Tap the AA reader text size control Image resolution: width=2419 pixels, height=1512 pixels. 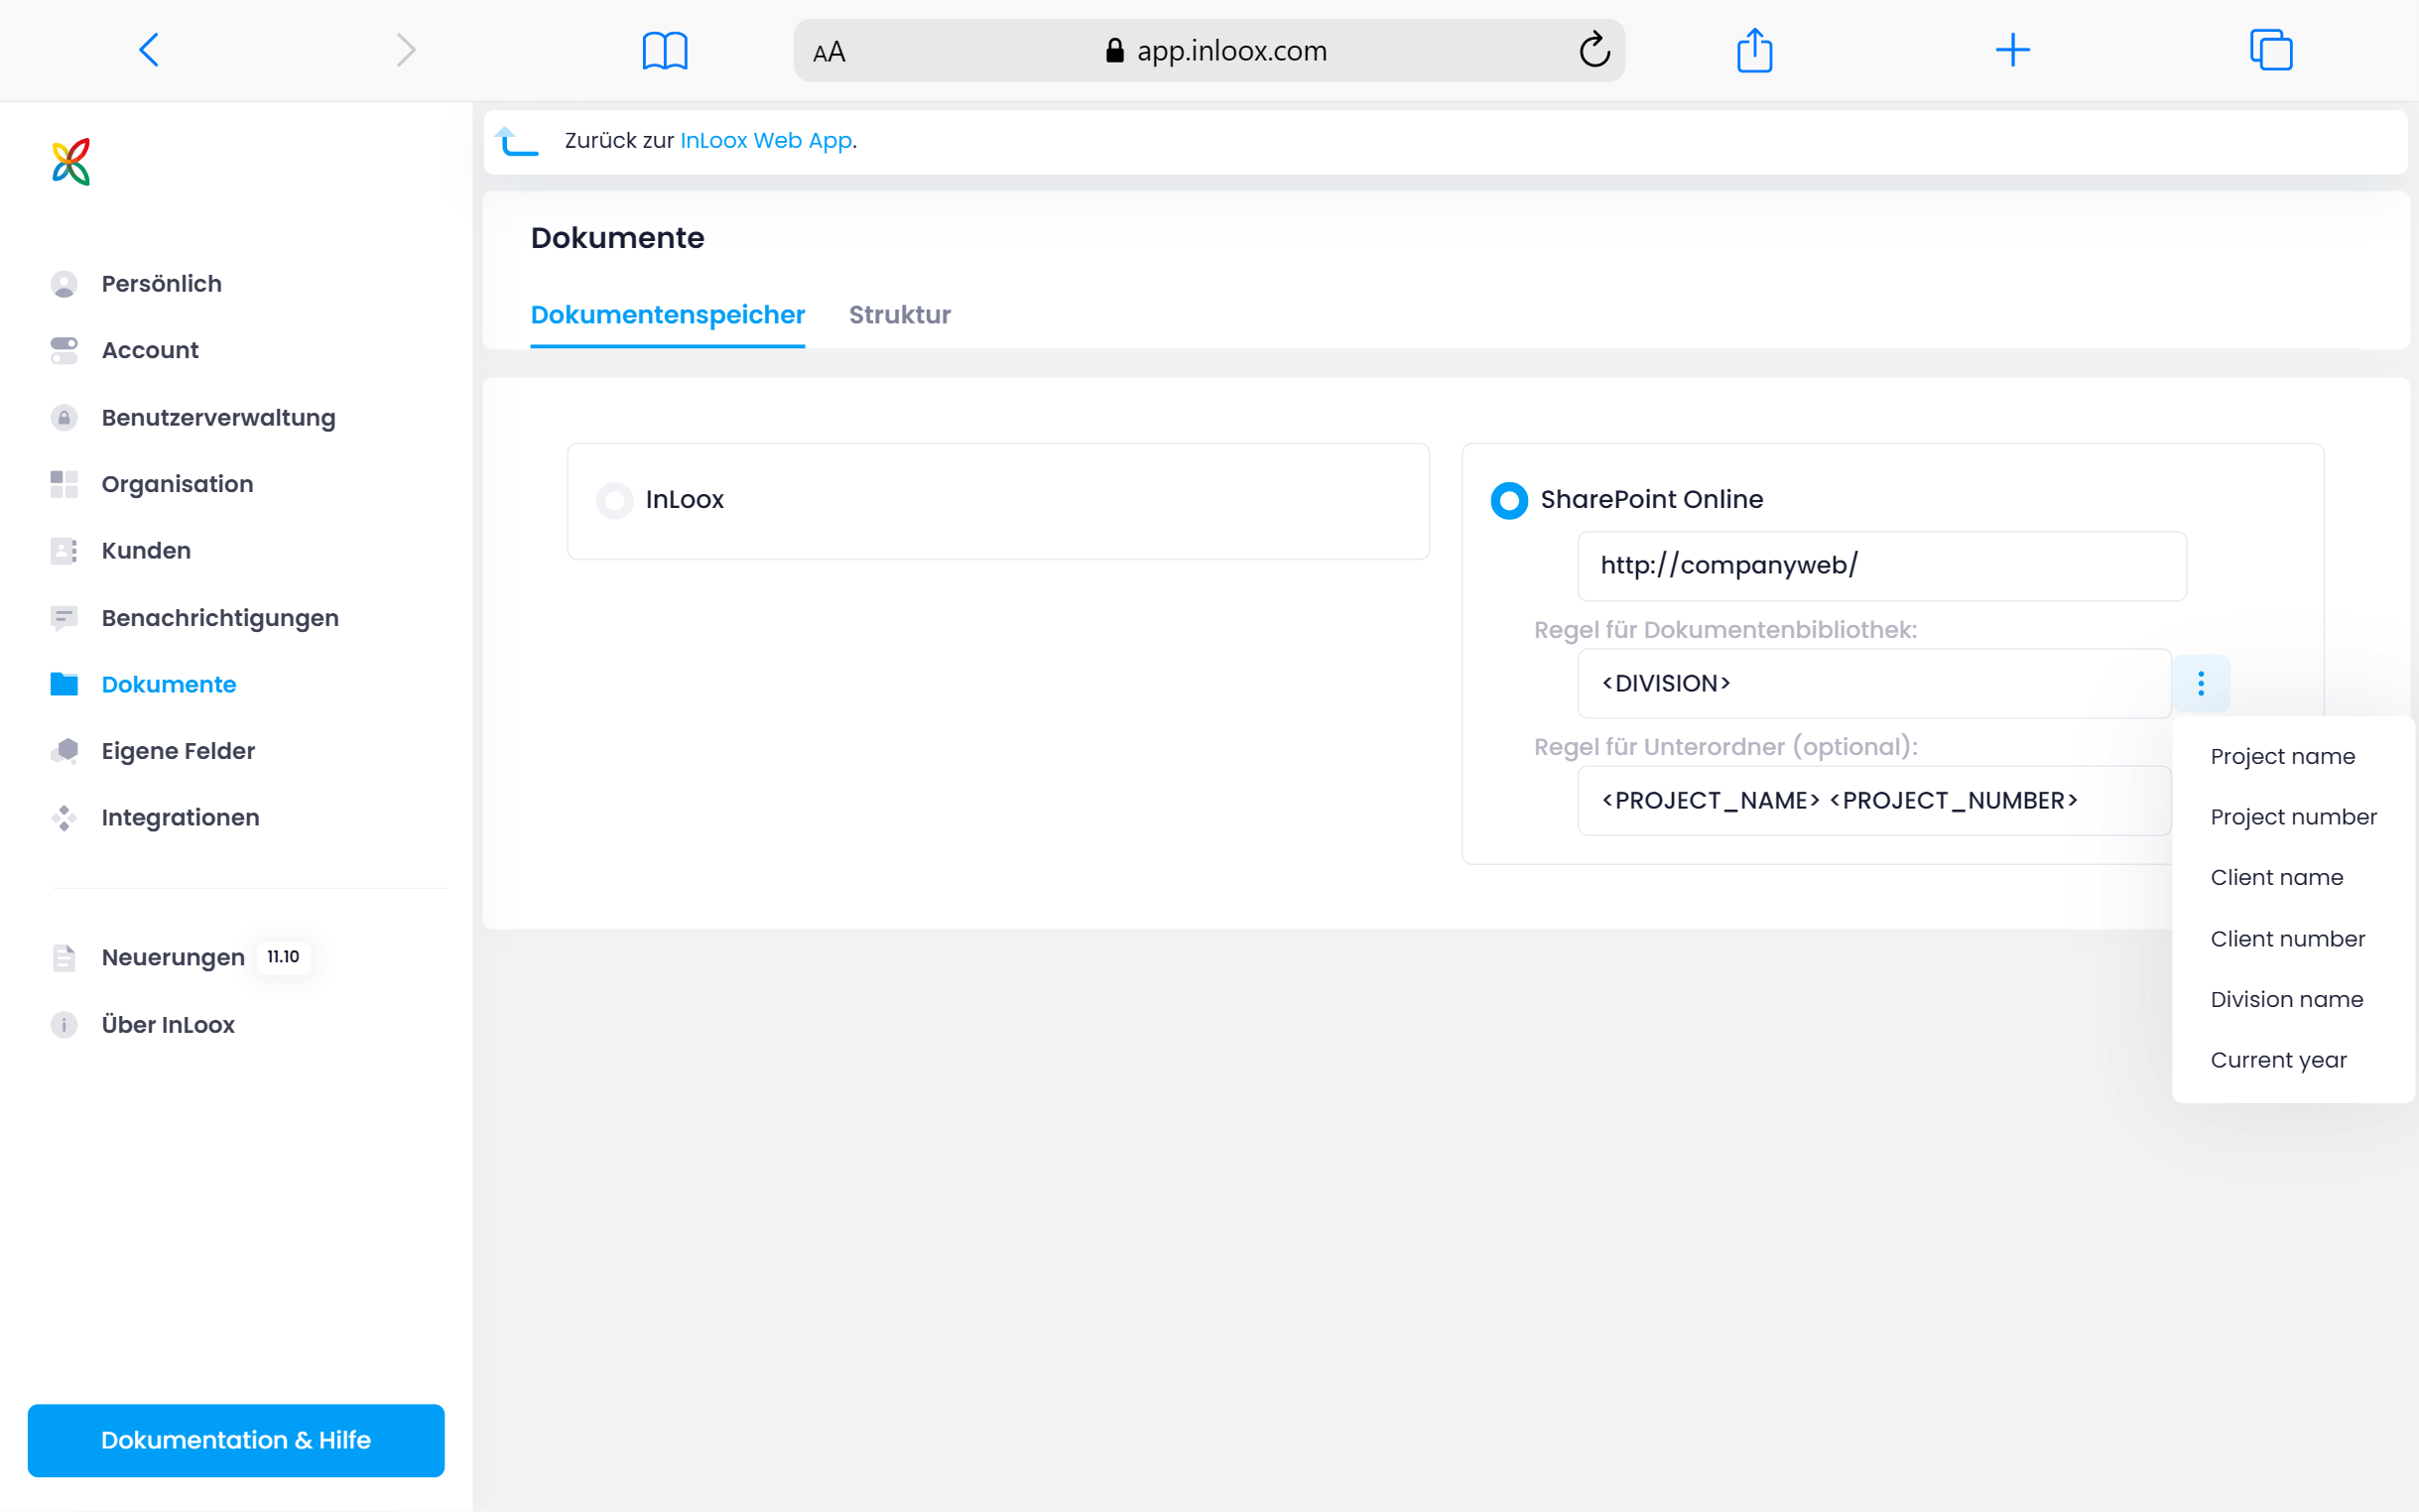[829, 52]
